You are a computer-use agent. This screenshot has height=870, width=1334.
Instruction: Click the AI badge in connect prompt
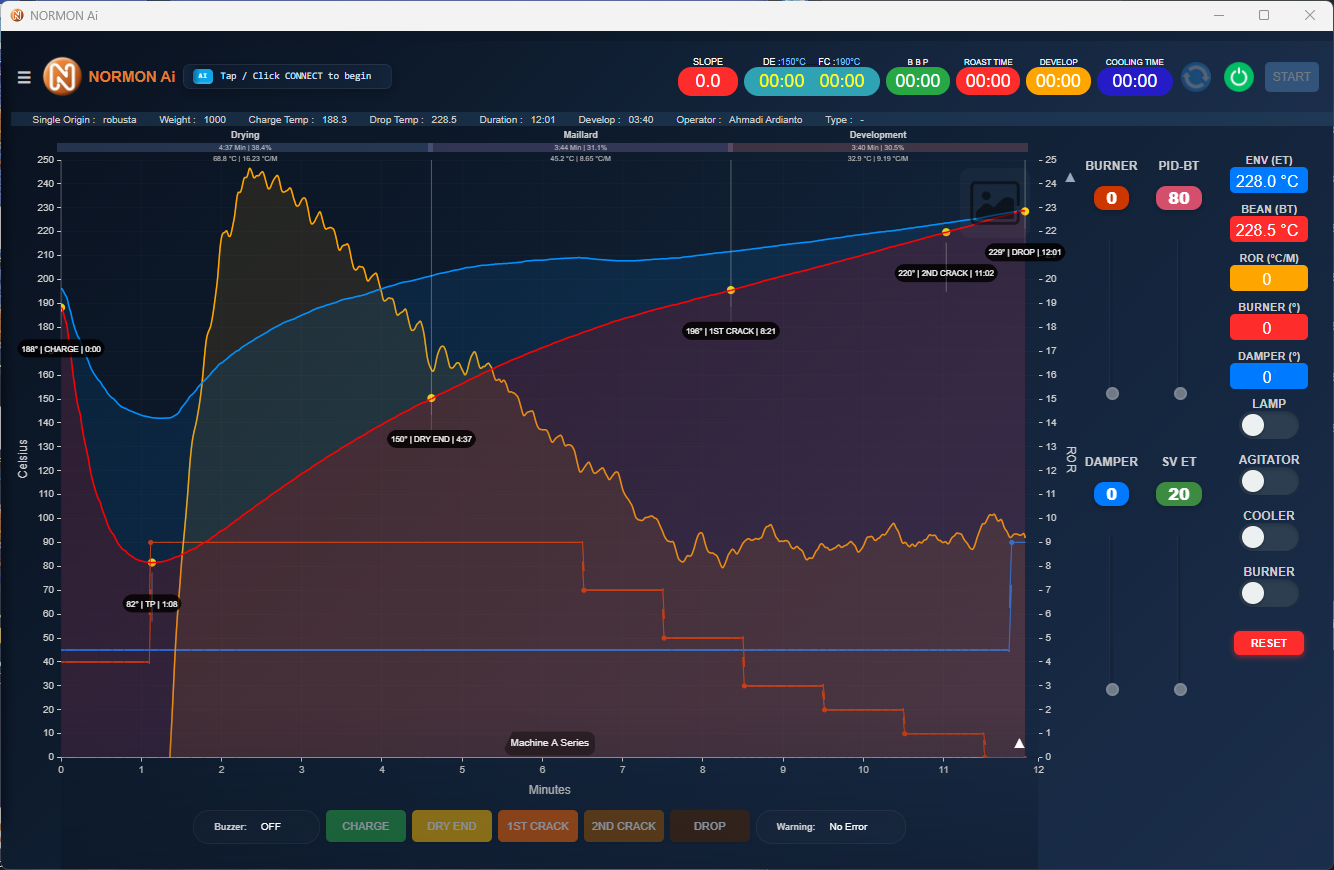pos(203,76)
